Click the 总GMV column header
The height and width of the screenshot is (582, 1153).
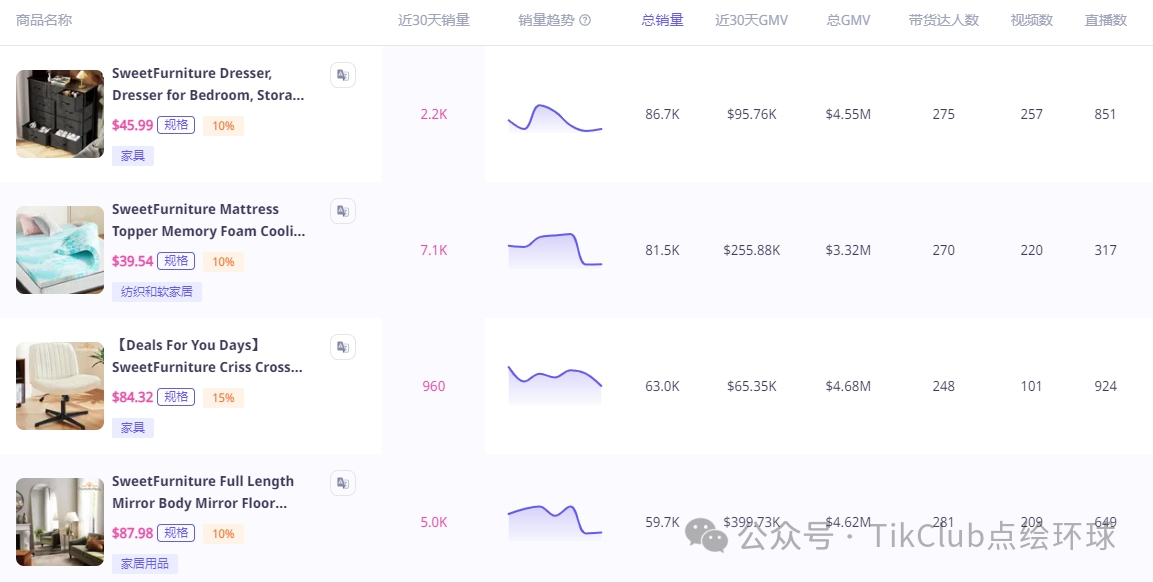(x=847, y=20)
